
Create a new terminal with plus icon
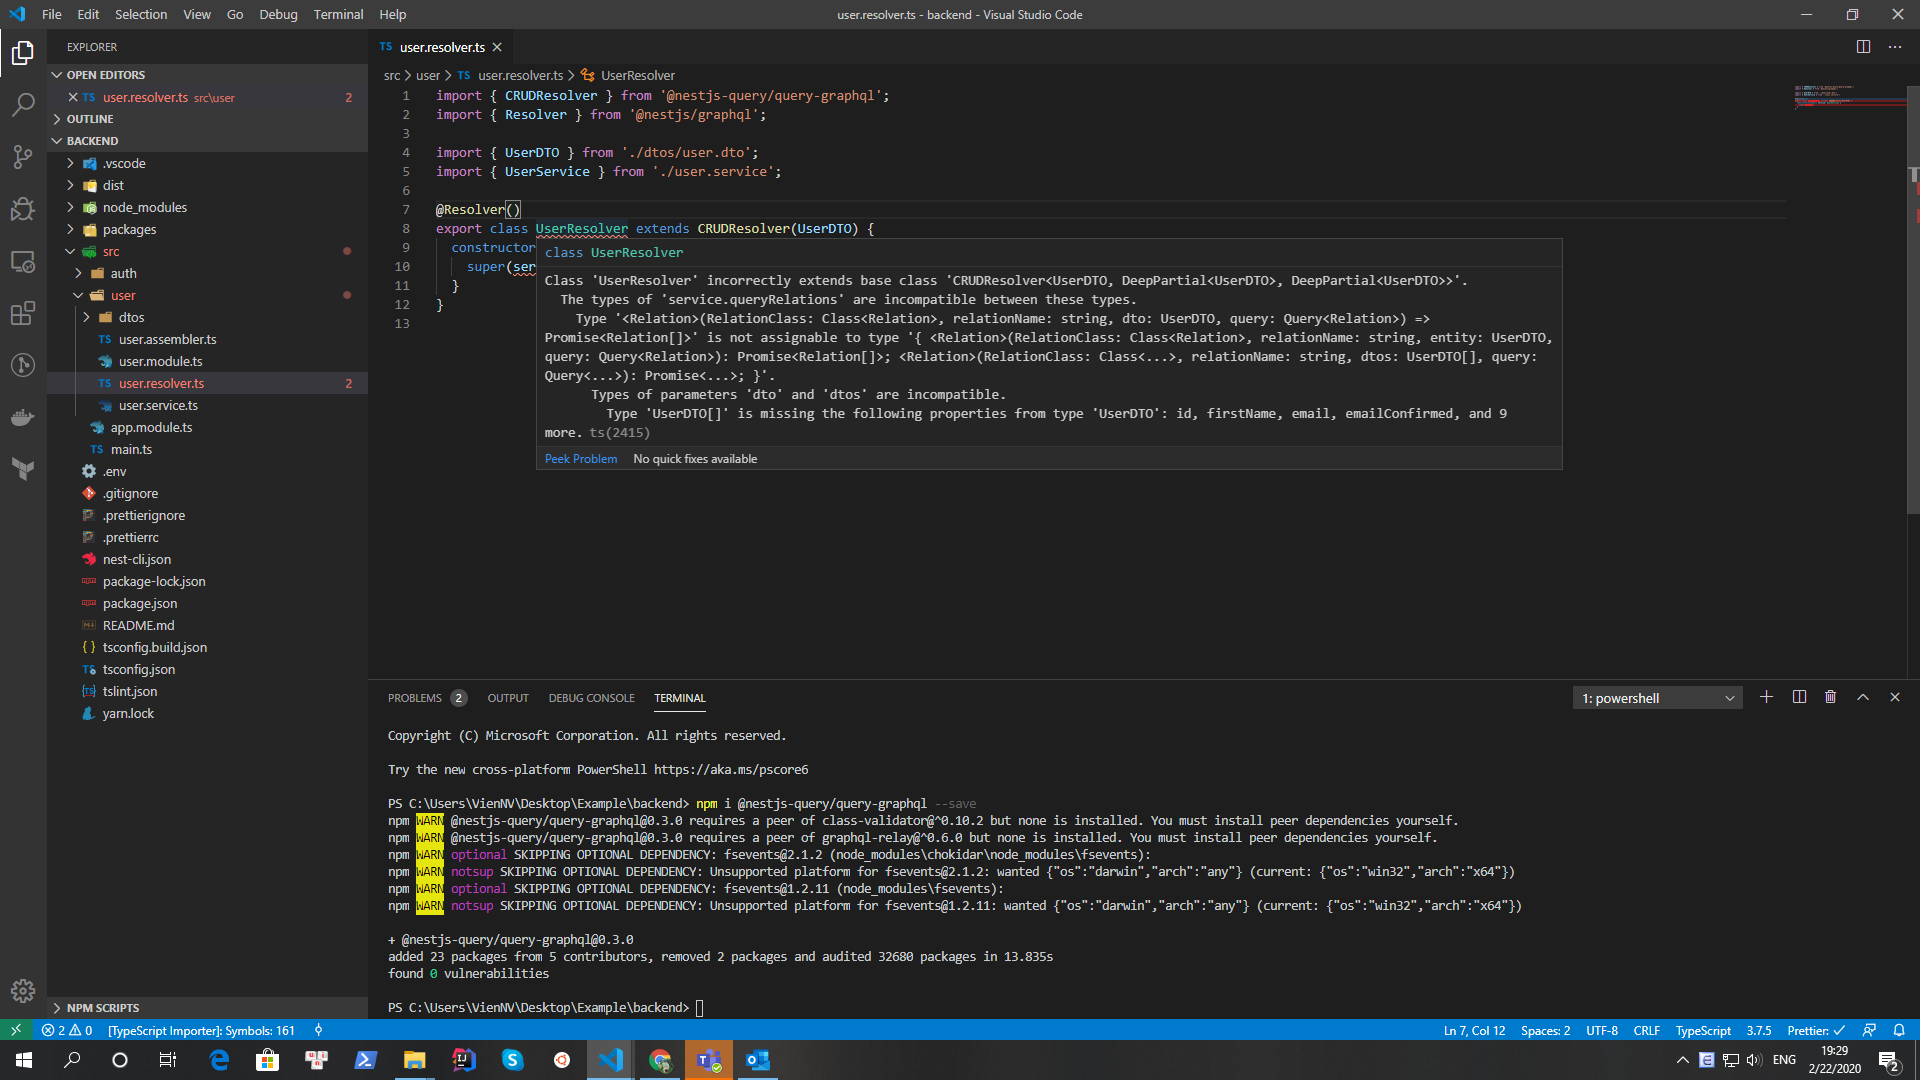point(1766,698)
